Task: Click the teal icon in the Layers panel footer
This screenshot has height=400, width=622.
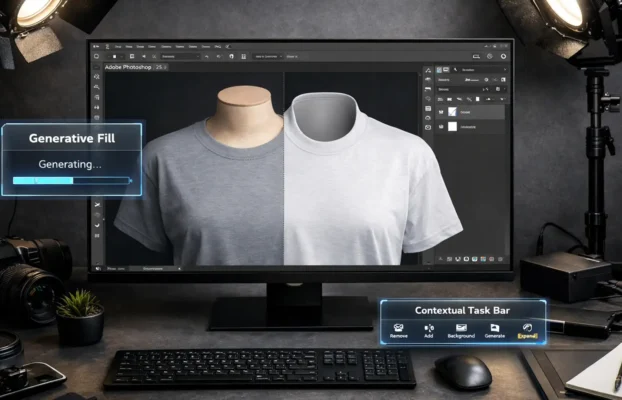Action: pyautogui.click(x=474, y=259)
